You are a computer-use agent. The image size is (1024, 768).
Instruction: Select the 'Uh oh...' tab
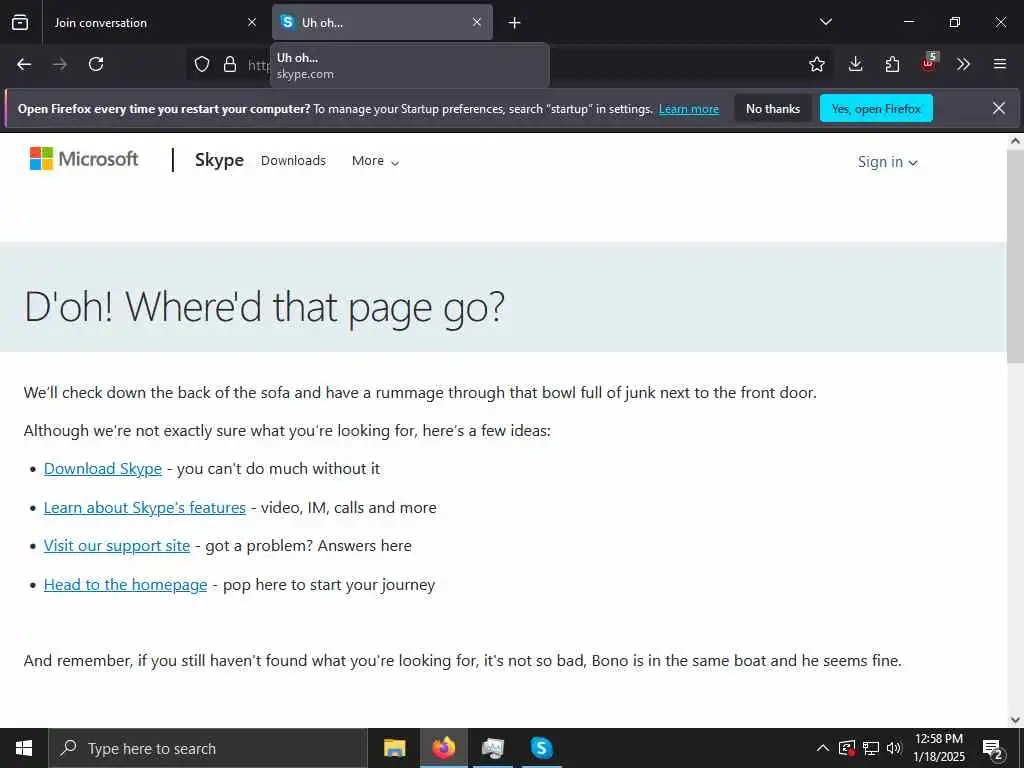click(x=382, y=22)
